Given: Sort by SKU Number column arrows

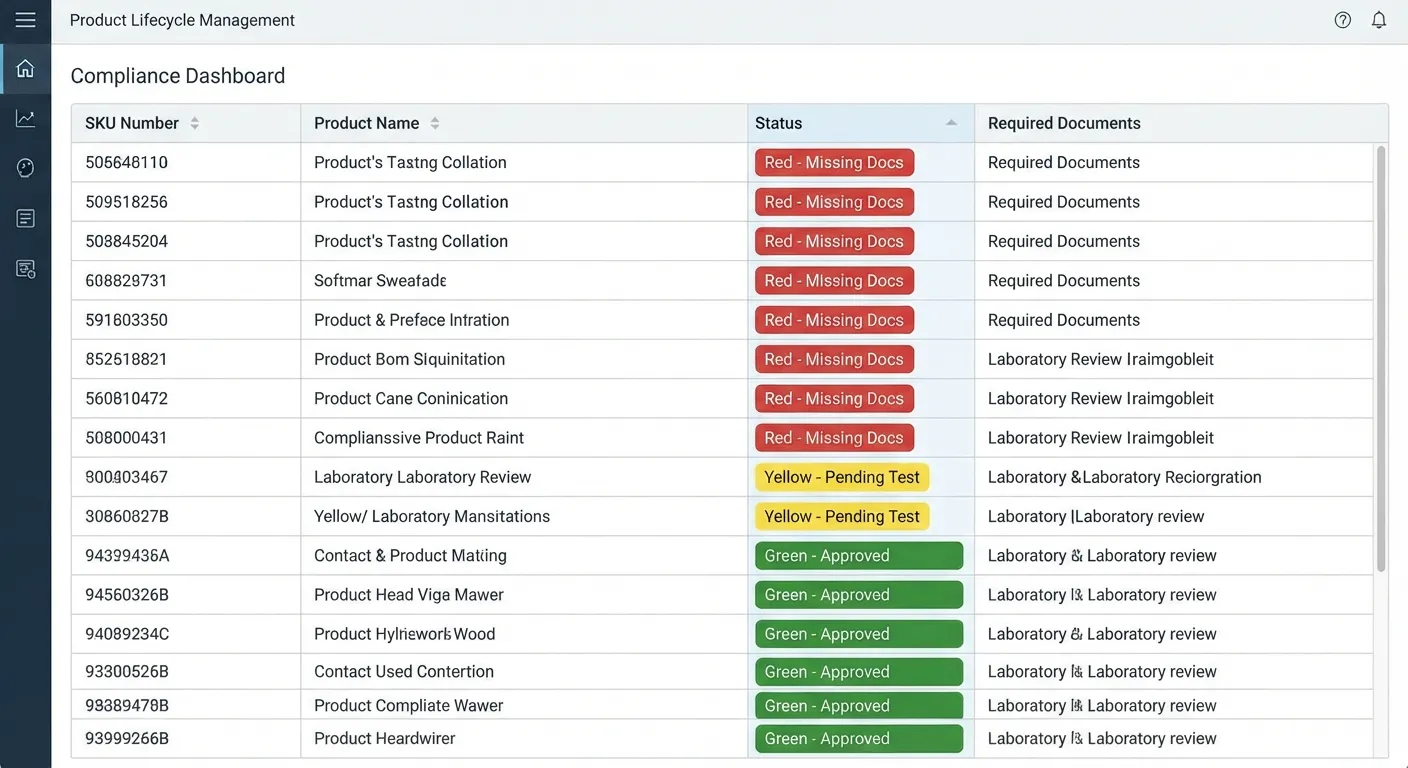Looking at the screenshot, I should pos(194,123).
